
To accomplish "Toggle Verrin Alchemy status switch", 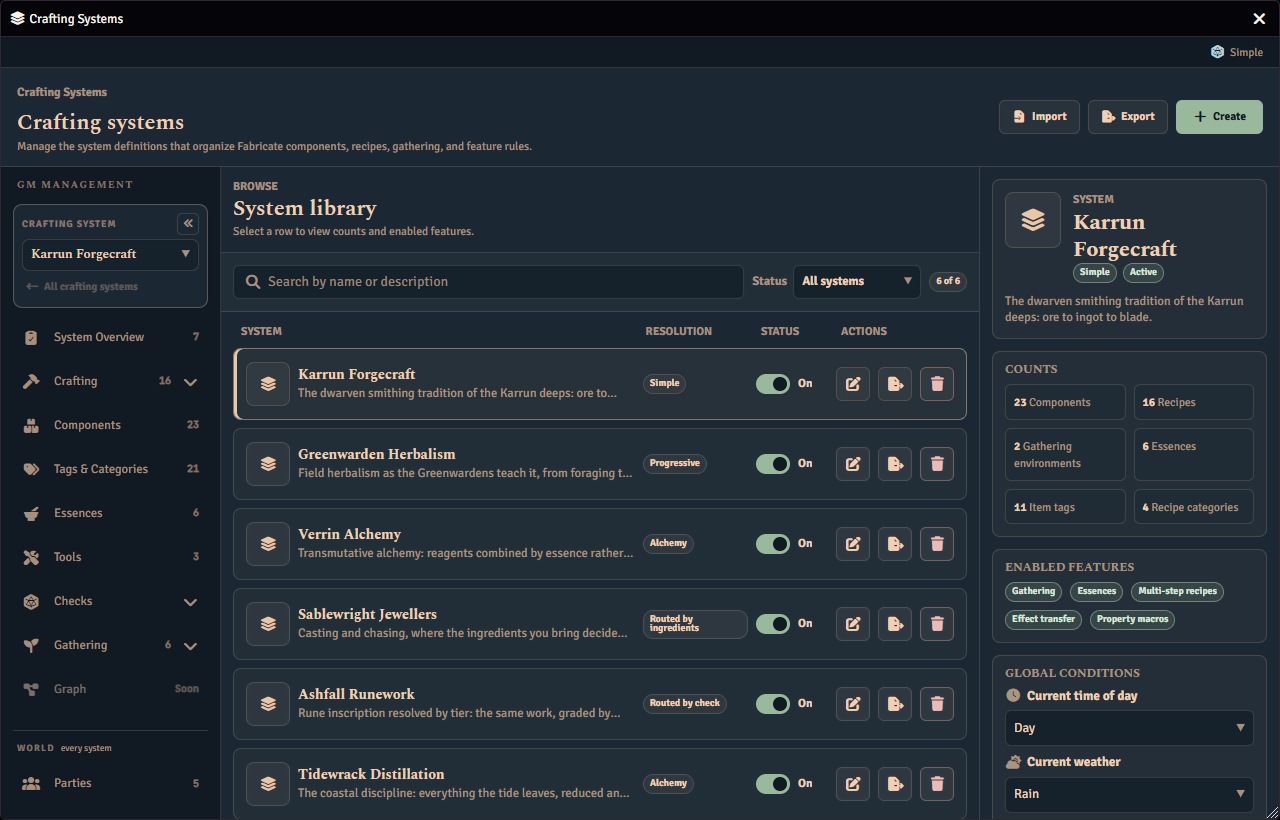I will pos(773,544).
